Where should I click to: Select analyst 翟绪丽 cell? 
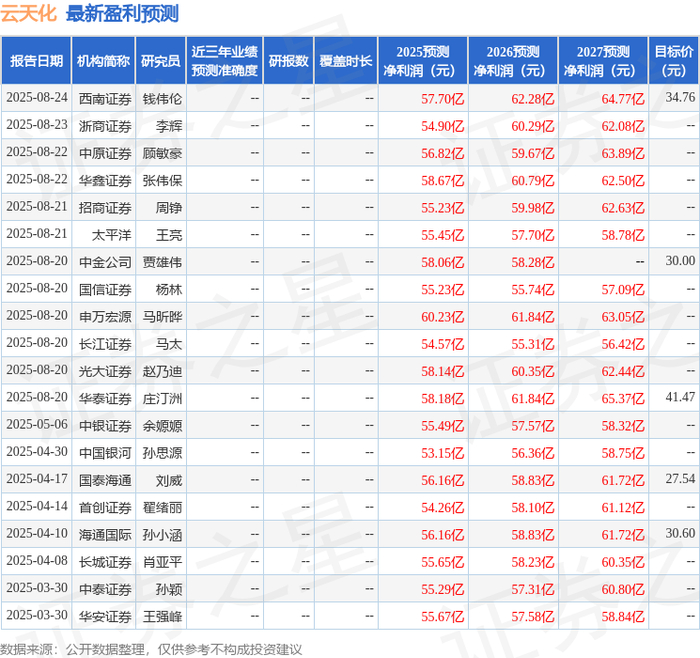162,508
